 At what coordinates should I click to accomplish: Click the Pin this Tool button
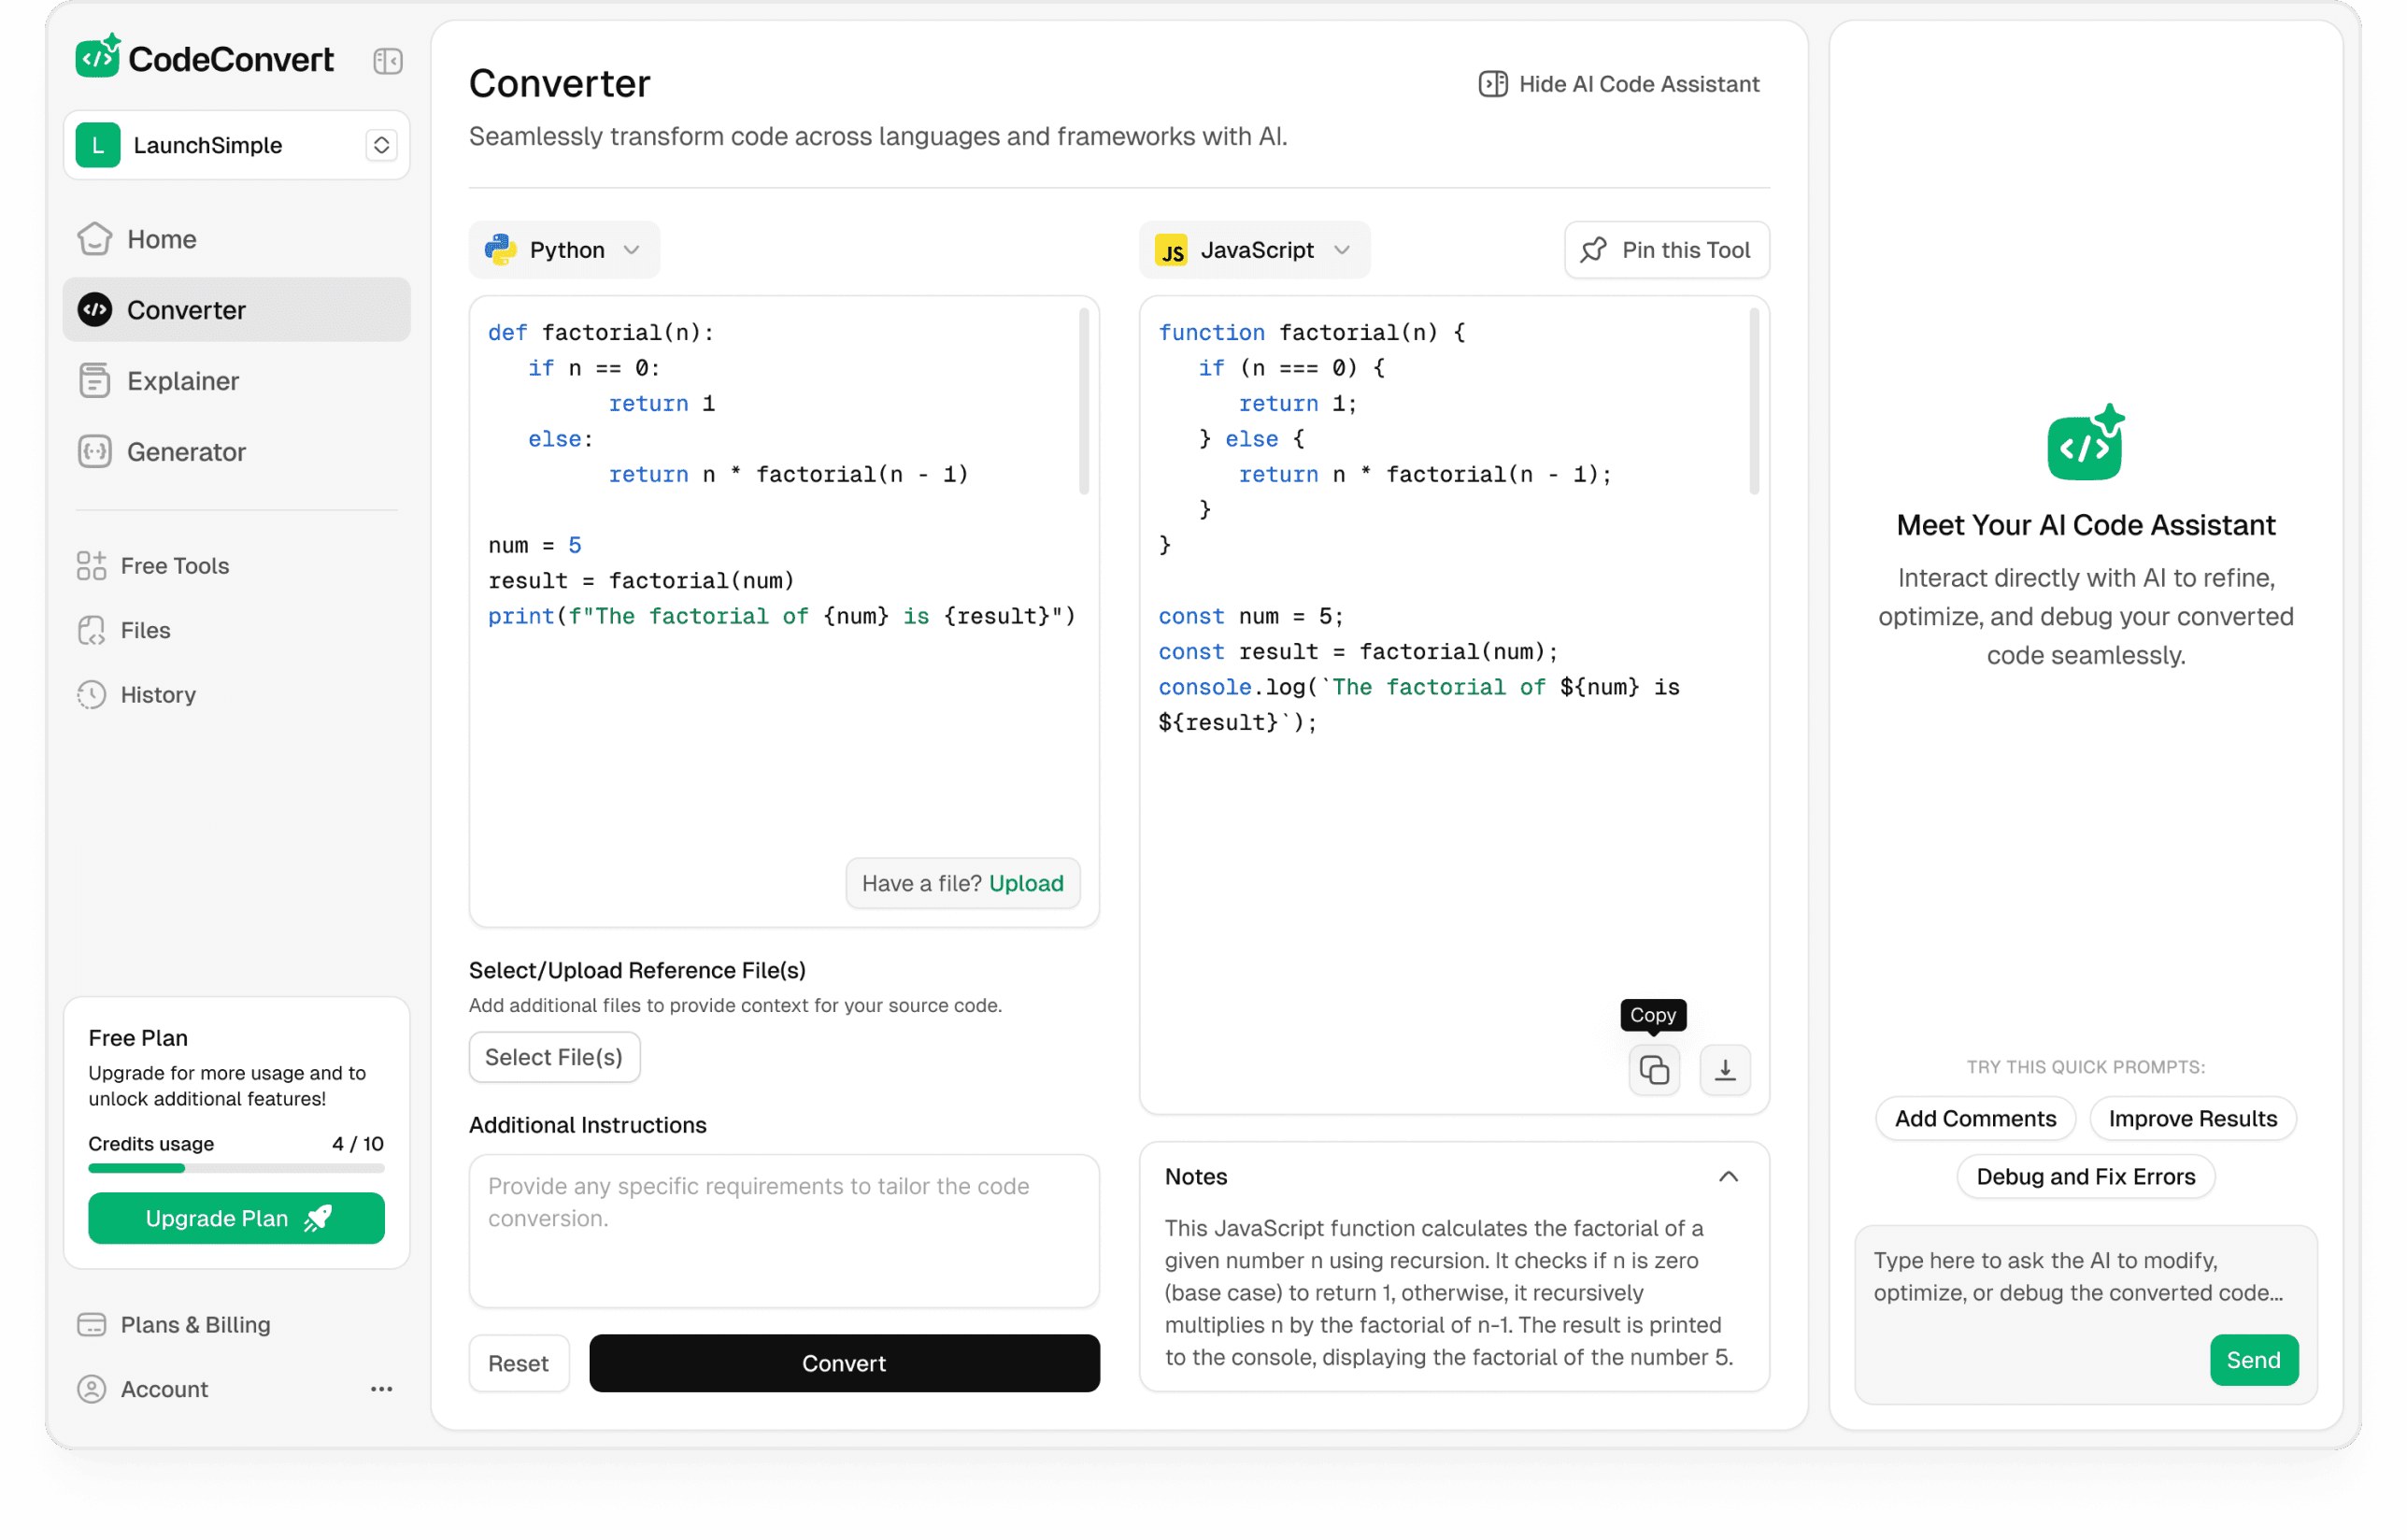tap(1666, 250)
